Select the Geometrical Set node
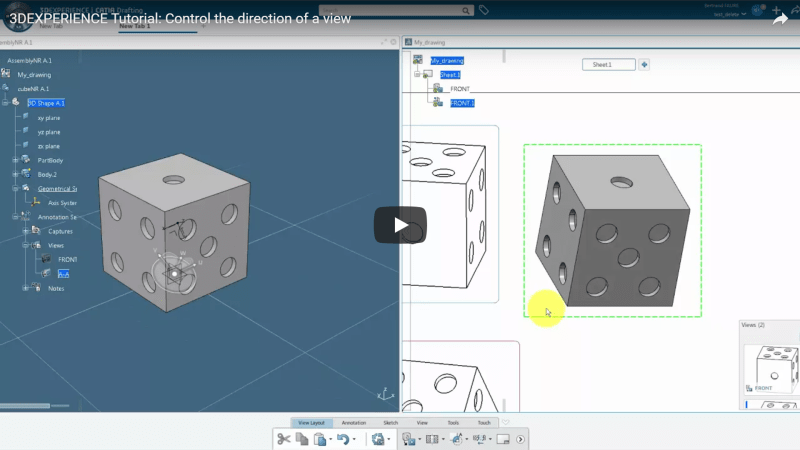Screen dimensions: 800x450 pos(57,189)
